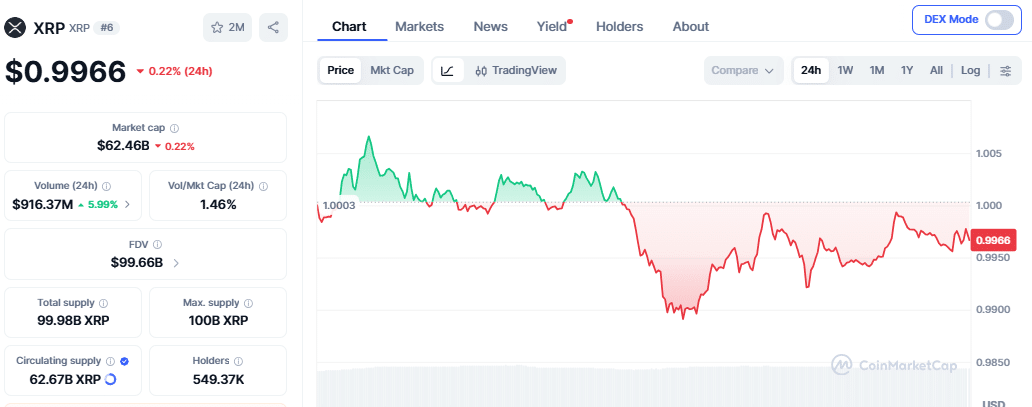
Task: Click the #6 rank badge
Action: tap(107, 28)
